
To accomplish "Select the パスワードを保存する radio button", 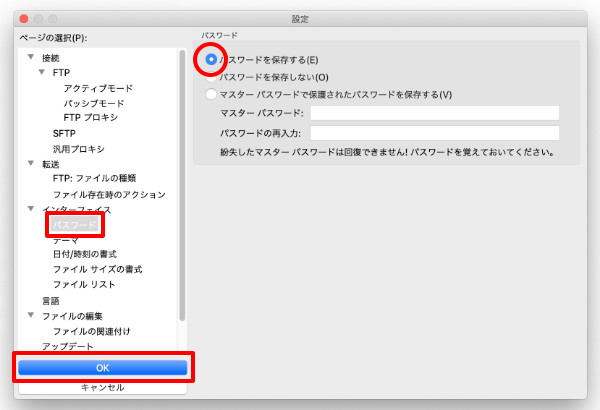I will click(x=211, y=60).
